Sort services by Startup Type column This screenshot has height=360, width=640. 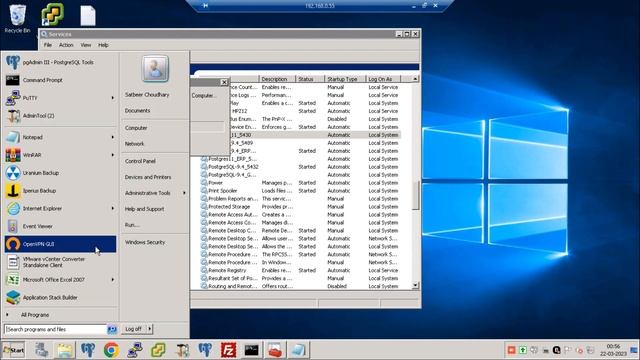(345, 79)
